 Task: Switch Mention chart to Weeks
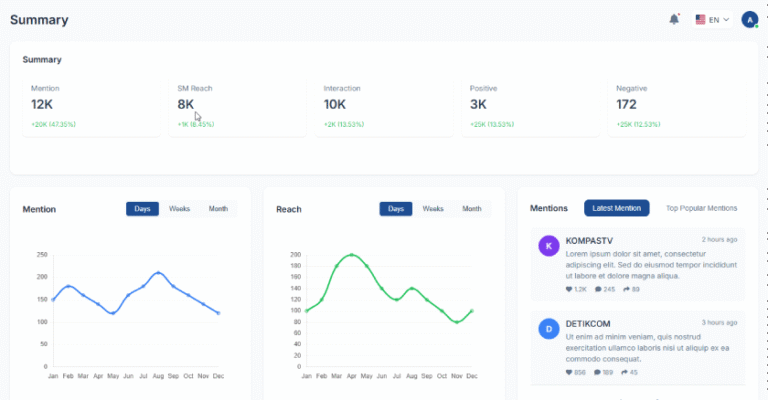click(x=180, y=209)
